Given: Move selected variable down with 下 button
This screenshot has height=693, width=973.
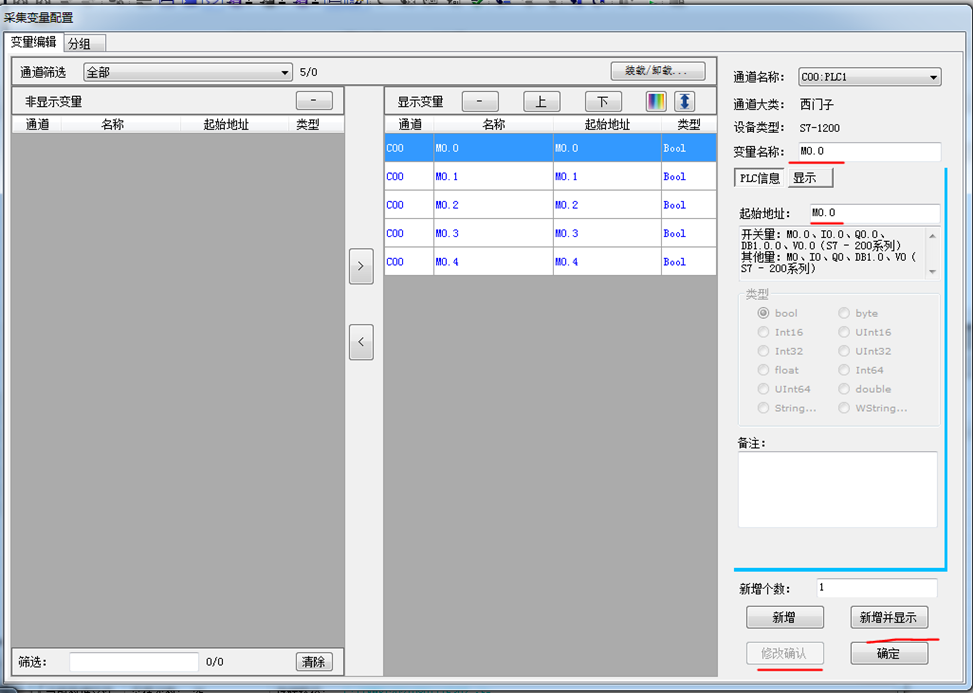Looking at the screenshot, I should coord(603,101).
